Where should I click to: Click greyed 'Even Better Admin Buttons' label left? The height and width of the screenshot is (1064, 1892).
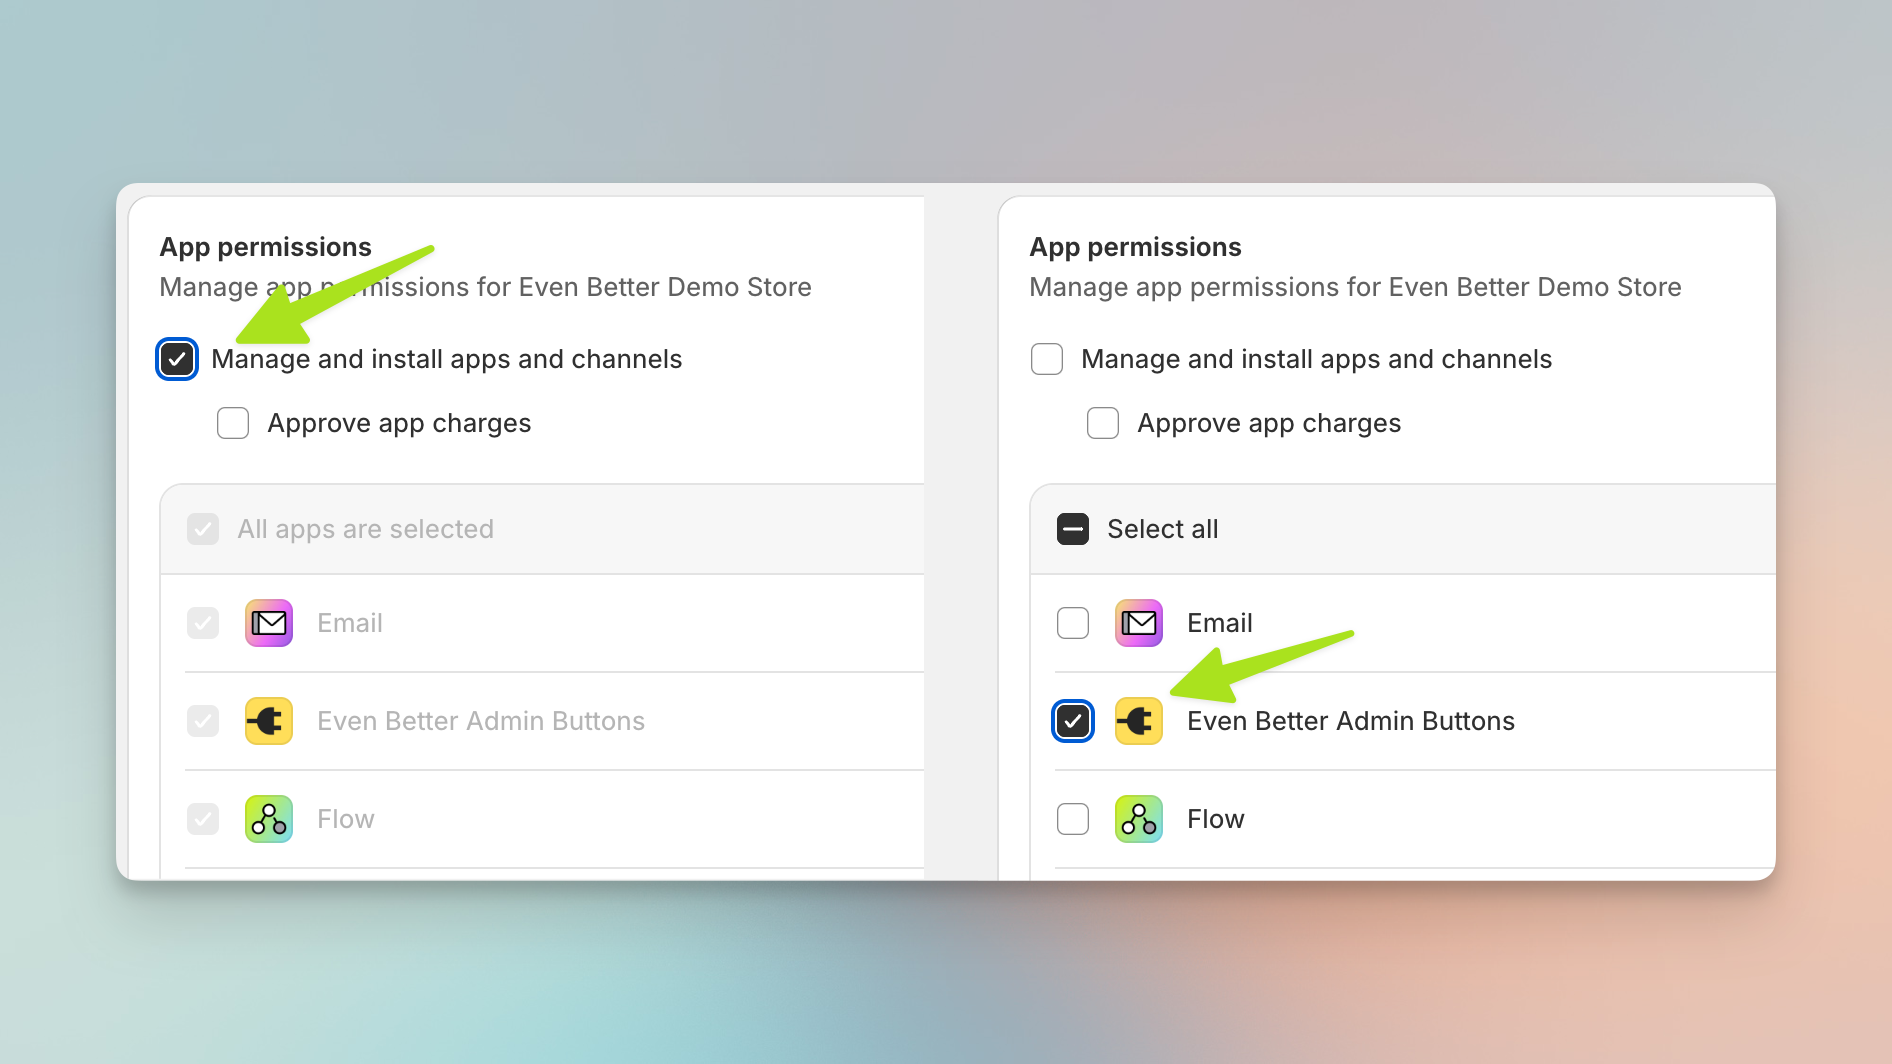coord(481,721)
